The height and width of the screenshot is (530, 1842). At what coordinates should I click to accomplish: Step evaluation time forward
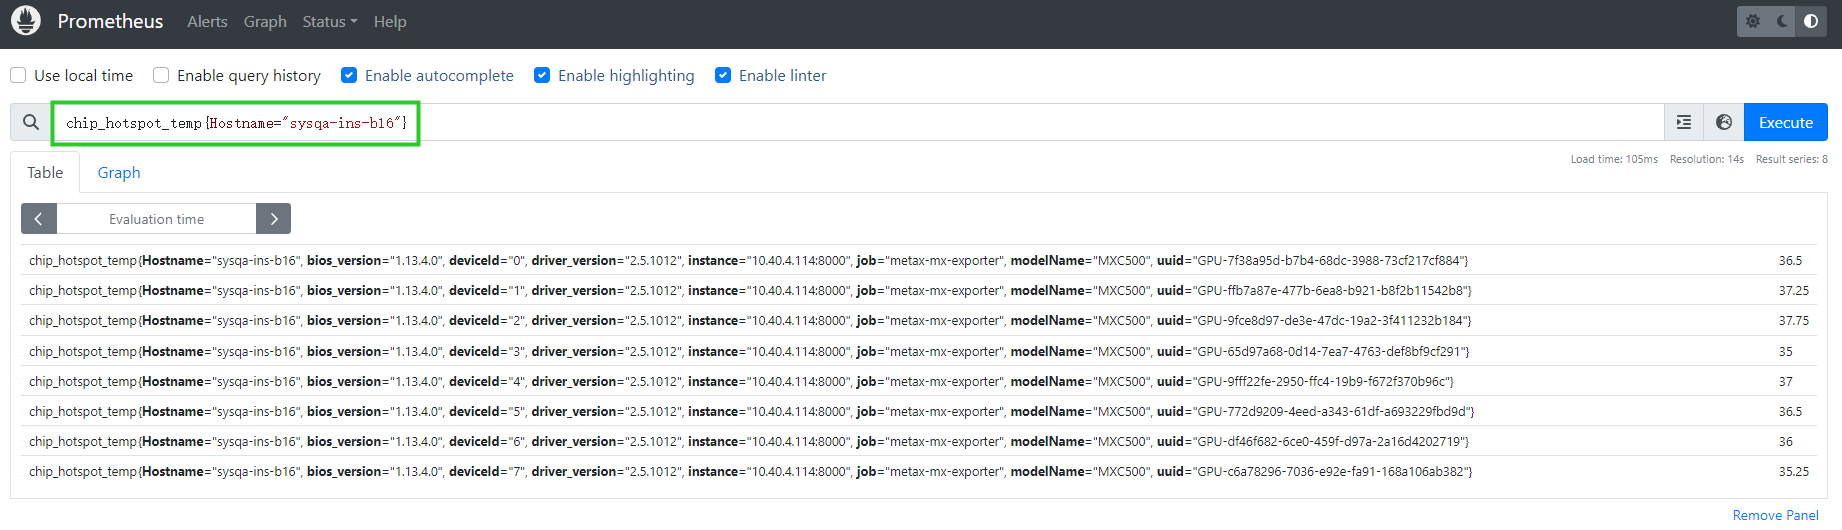tap(273, 219)
